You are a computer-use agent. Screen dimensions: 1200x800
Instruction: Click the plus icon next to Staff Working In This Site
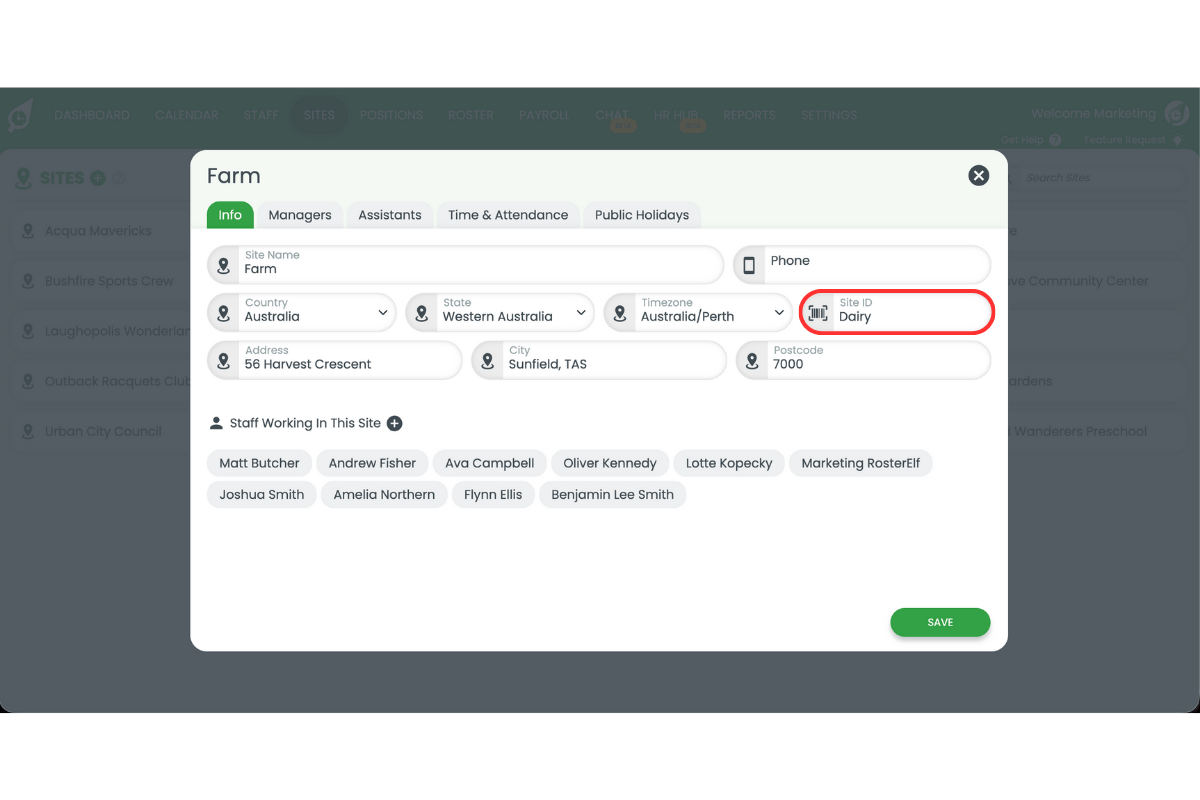394,423
